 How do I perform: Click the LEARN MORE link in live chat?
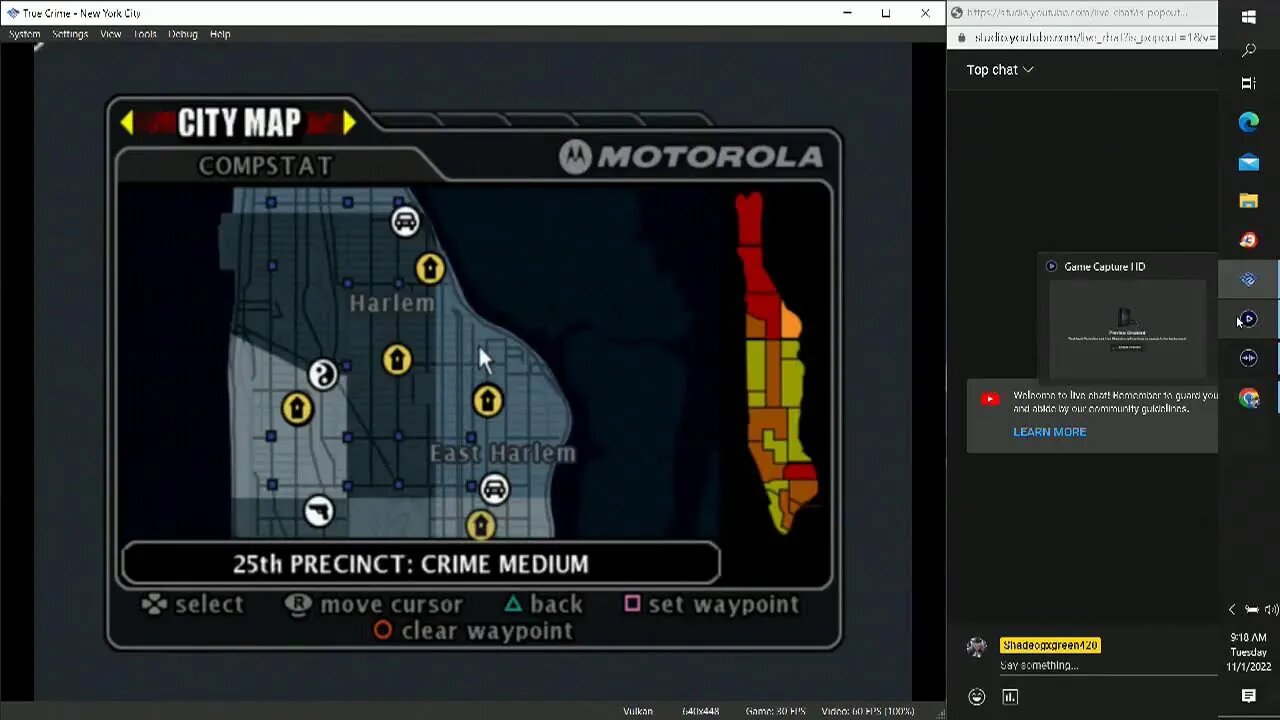(1049, 432)
